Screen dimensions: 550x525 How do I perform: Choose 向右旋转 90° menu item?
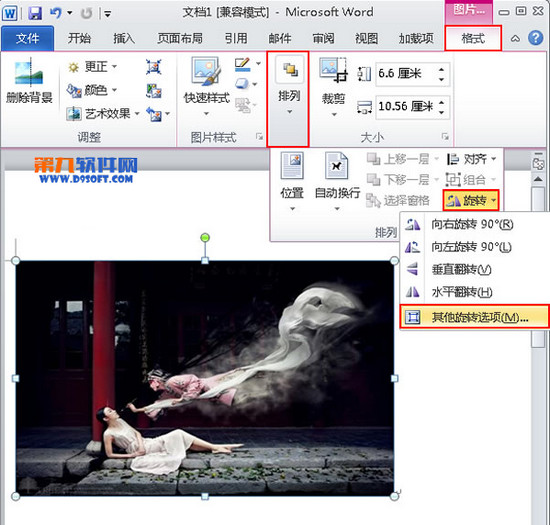(x=474, y=224)
